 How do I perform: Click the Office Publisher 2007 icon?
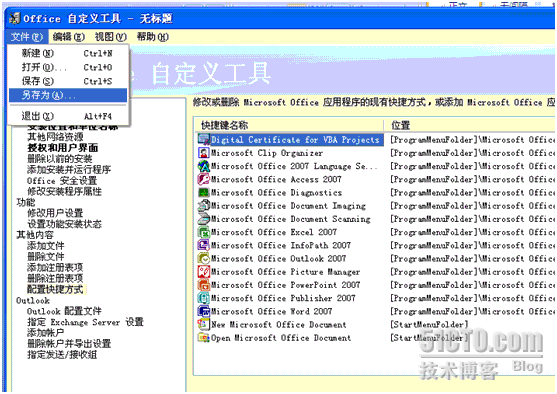[204, 298]
